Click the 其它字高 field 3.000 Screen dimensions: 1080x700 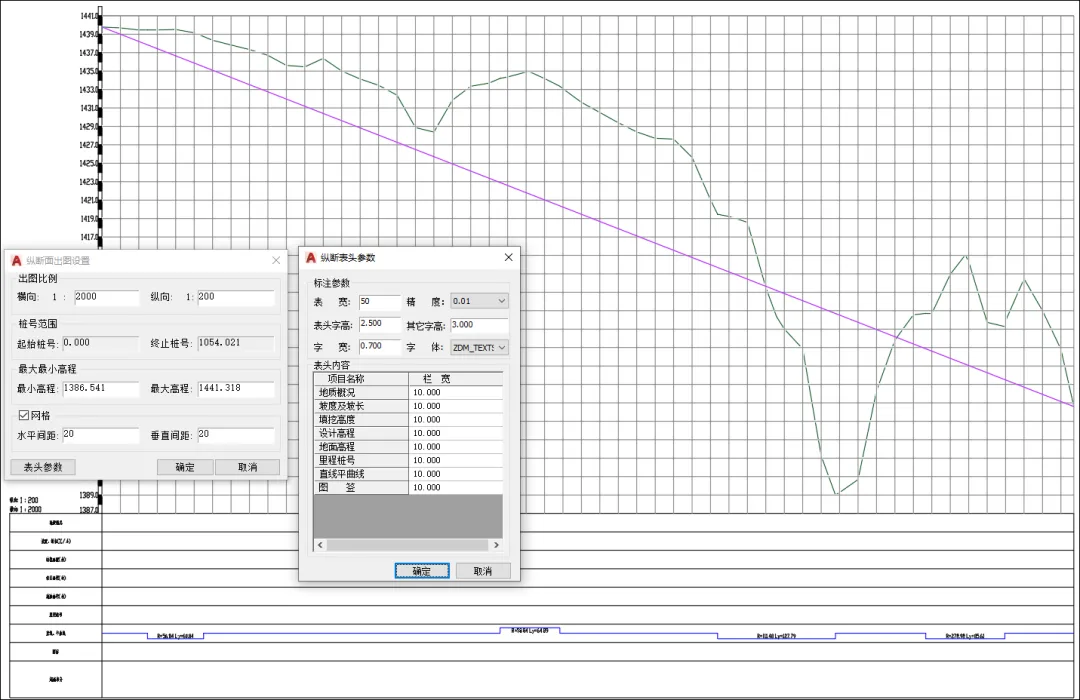479,325
